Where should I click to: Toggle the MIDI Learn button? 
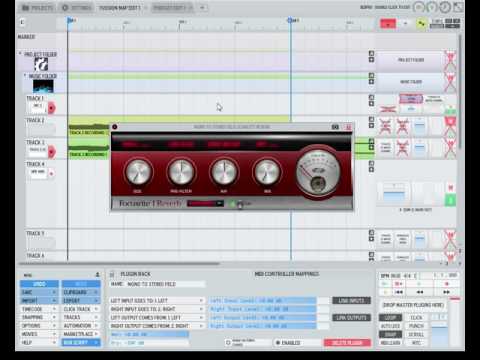click(x=390, y=342)
